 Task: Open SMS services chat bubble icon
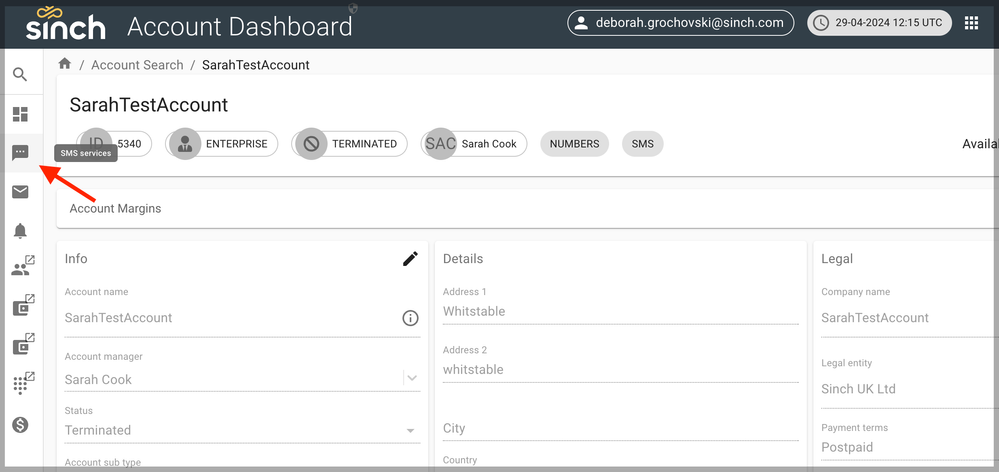point(20,152)
